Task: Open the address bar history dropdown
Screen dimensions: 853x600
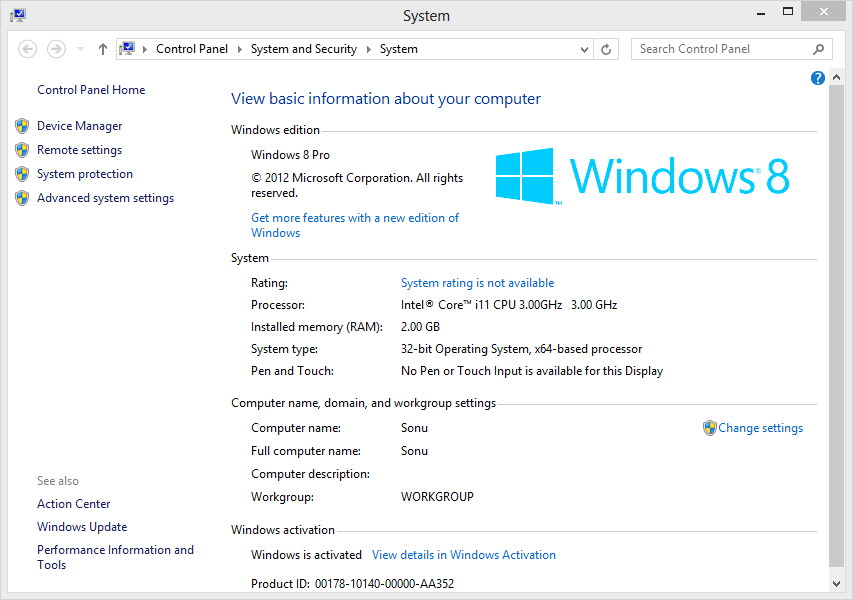Action: point(583,48)
